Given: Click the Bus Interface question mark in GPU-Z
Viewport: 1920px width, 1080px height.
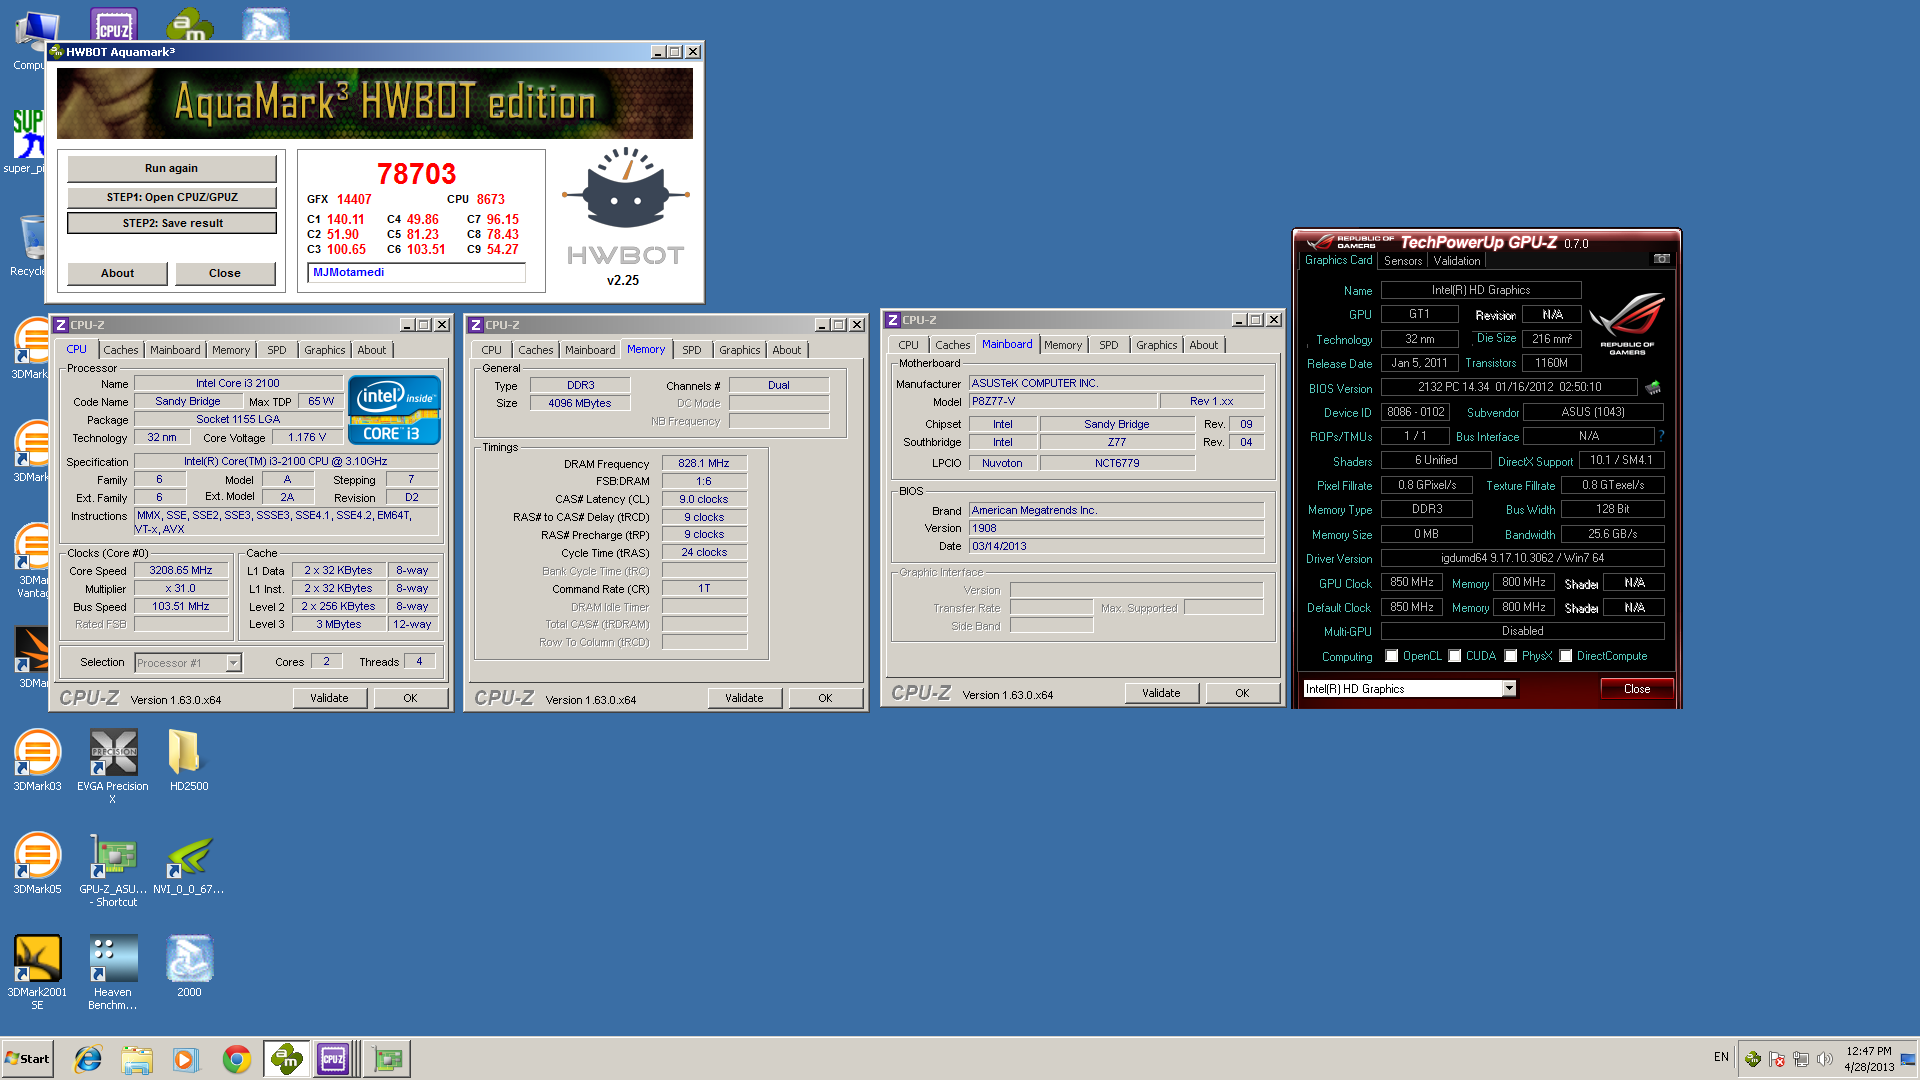Looking at the screenshot, I should click(x=1661, y=436).
